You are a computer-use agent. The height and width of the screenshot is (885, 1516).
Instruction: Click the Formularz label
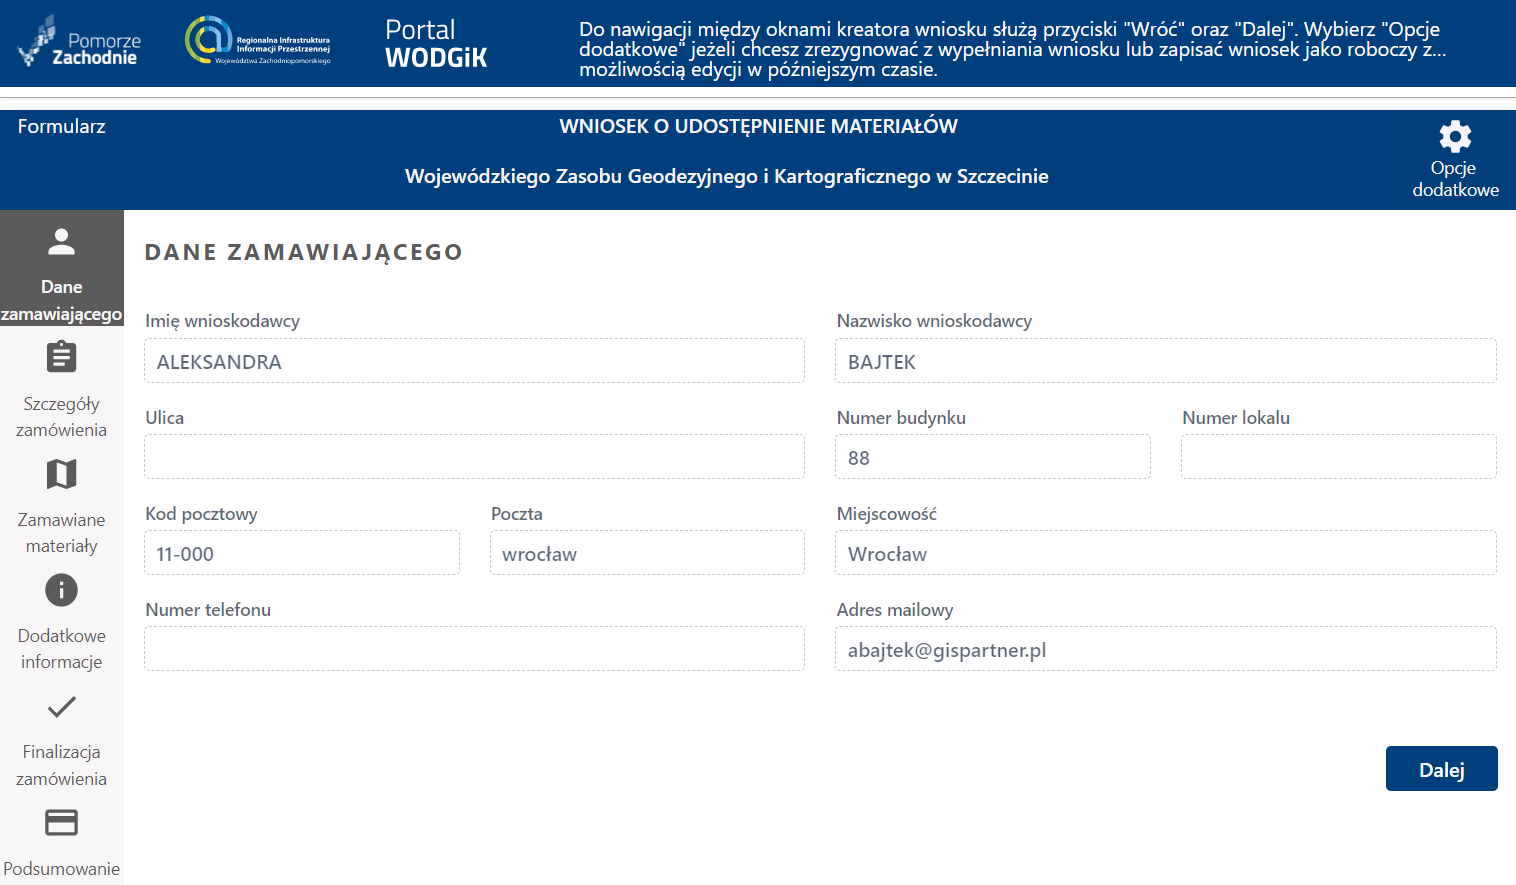click(x=61, y=126)
